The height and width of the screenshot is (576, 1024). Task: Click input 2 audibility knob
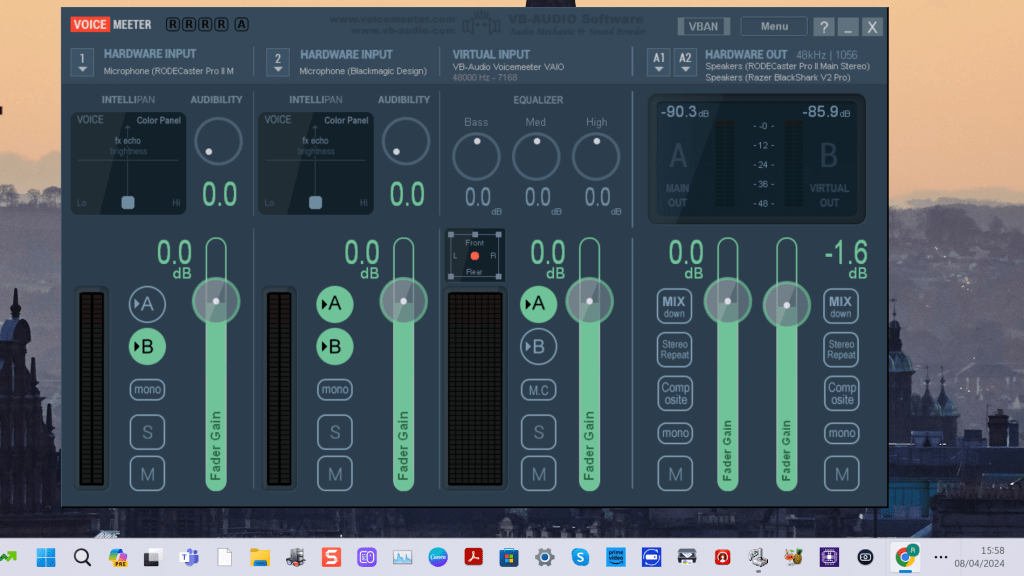point(406,141)
